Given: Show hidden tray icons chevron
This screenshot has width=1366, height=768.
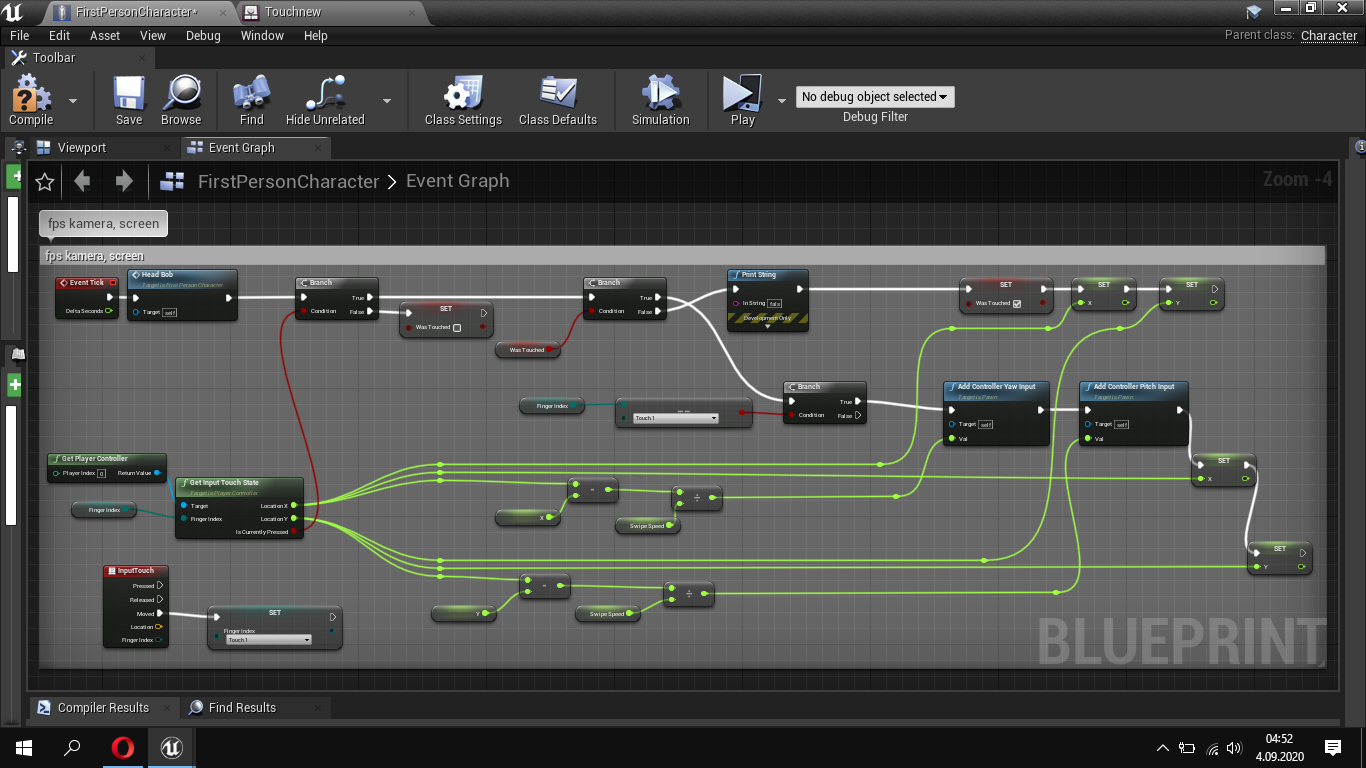Looking at the screenshot, I should click(1163, 748).
